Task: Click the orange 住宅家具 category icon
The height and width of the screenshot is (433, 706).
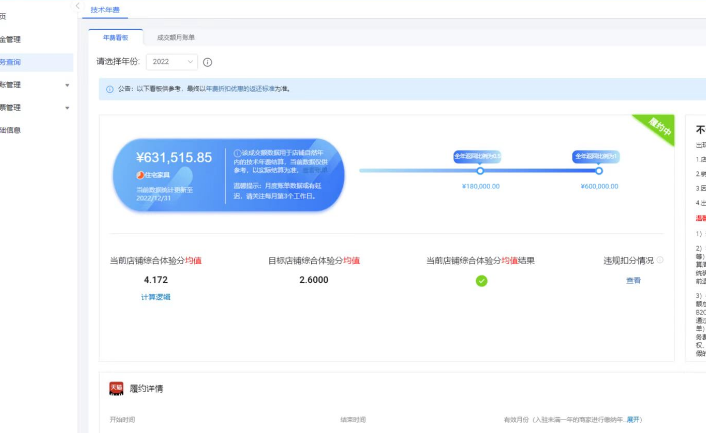Action: coord(140,175)
